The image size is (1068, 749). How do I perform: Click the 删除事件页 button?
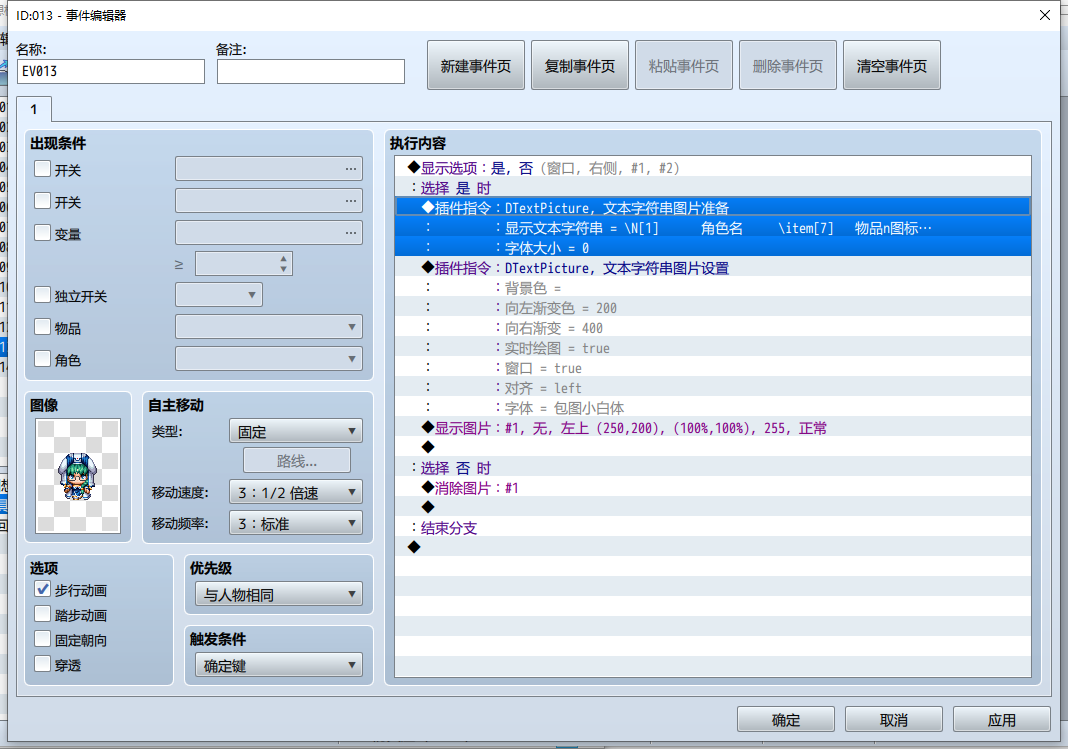click(x=788, y=65)
